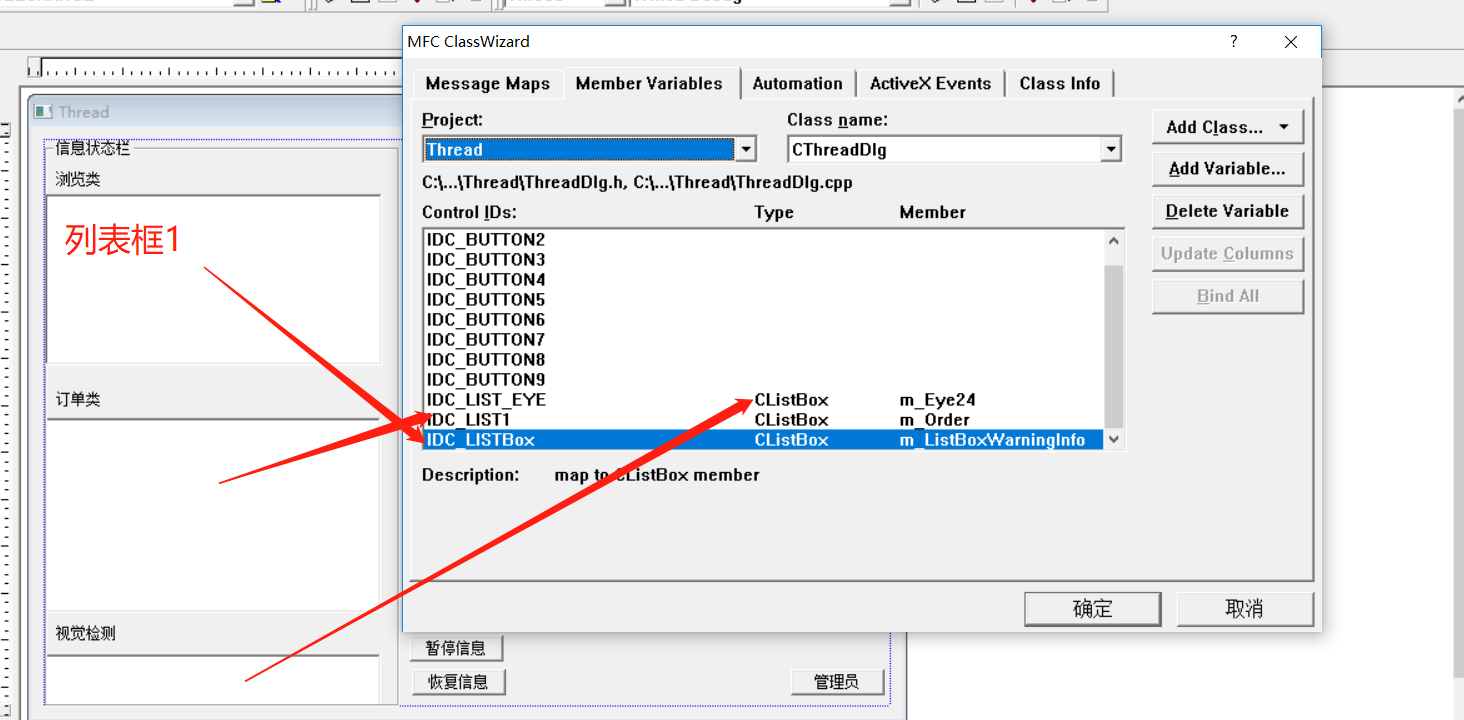The height and width of the screenshot is (720, 1464).
Task: Click the Type column header
Action: pyautogui.click(x=774, y=212)
